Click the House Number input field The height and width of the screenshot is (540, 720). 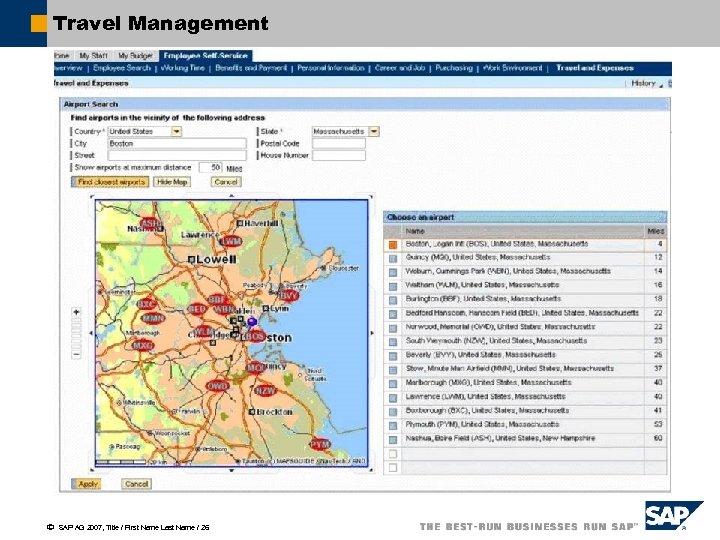pyautogui.click(x=339, y=155)
